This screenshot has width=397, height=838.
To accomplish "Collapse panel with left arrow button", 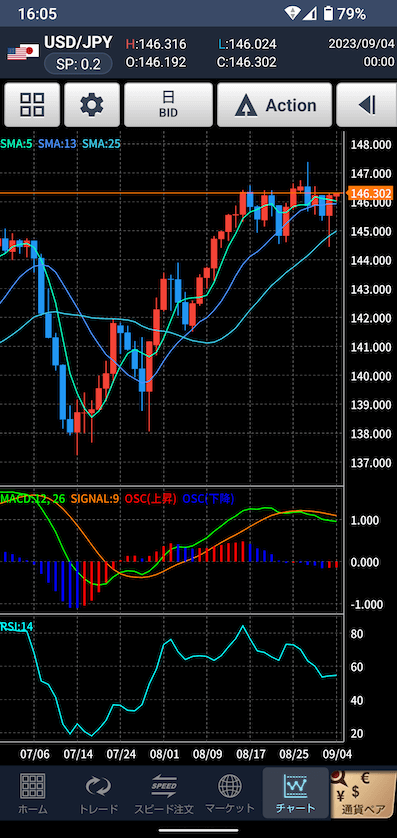I will [x=367, y=105].
